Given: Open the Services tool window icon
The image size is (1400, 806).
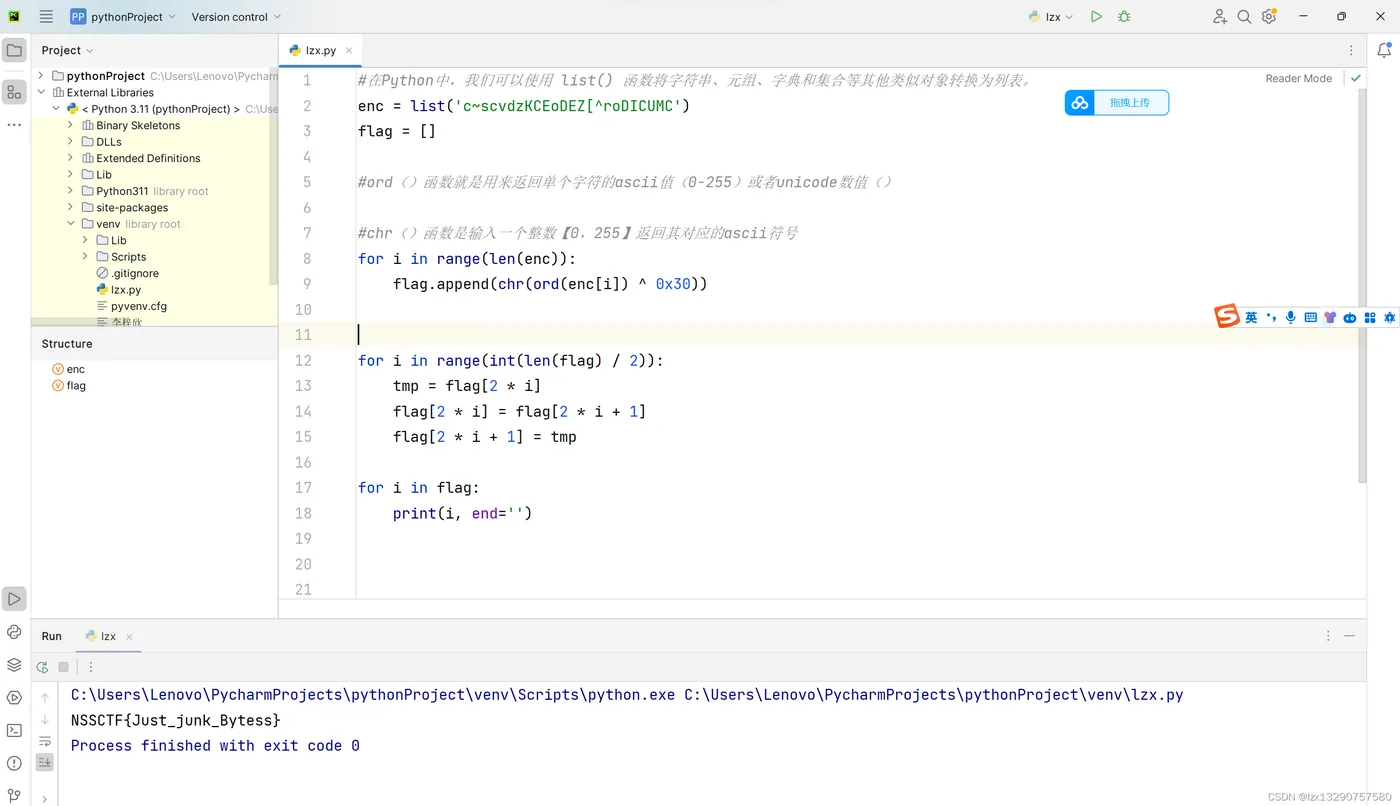Looking at the screenshot, I should 14,697.
